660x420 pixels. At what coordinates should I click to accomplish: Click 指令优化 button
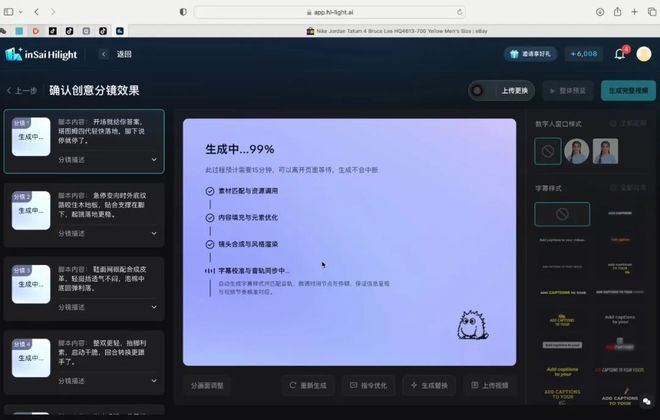pyautogui.click(x=368, y=385)
